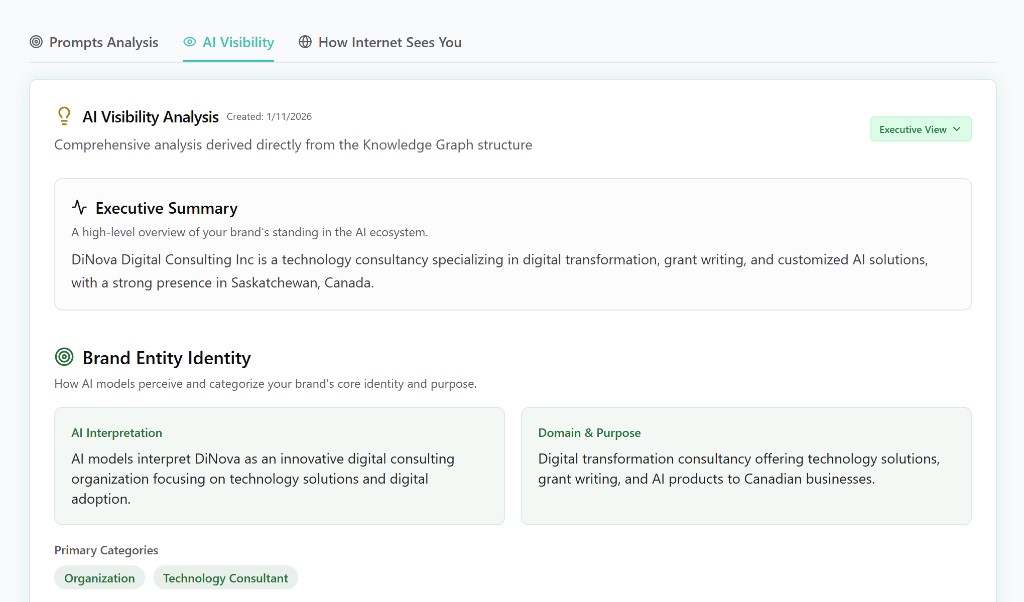Viewport: 1024px width, 602px height.
Task: Switch to the Prompts Analysis tab
Action: (x=104, y=42)
